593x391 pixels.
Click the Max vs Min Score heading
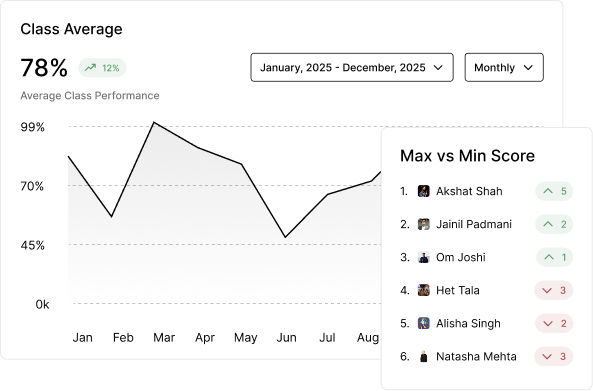[x=467, y=156]
